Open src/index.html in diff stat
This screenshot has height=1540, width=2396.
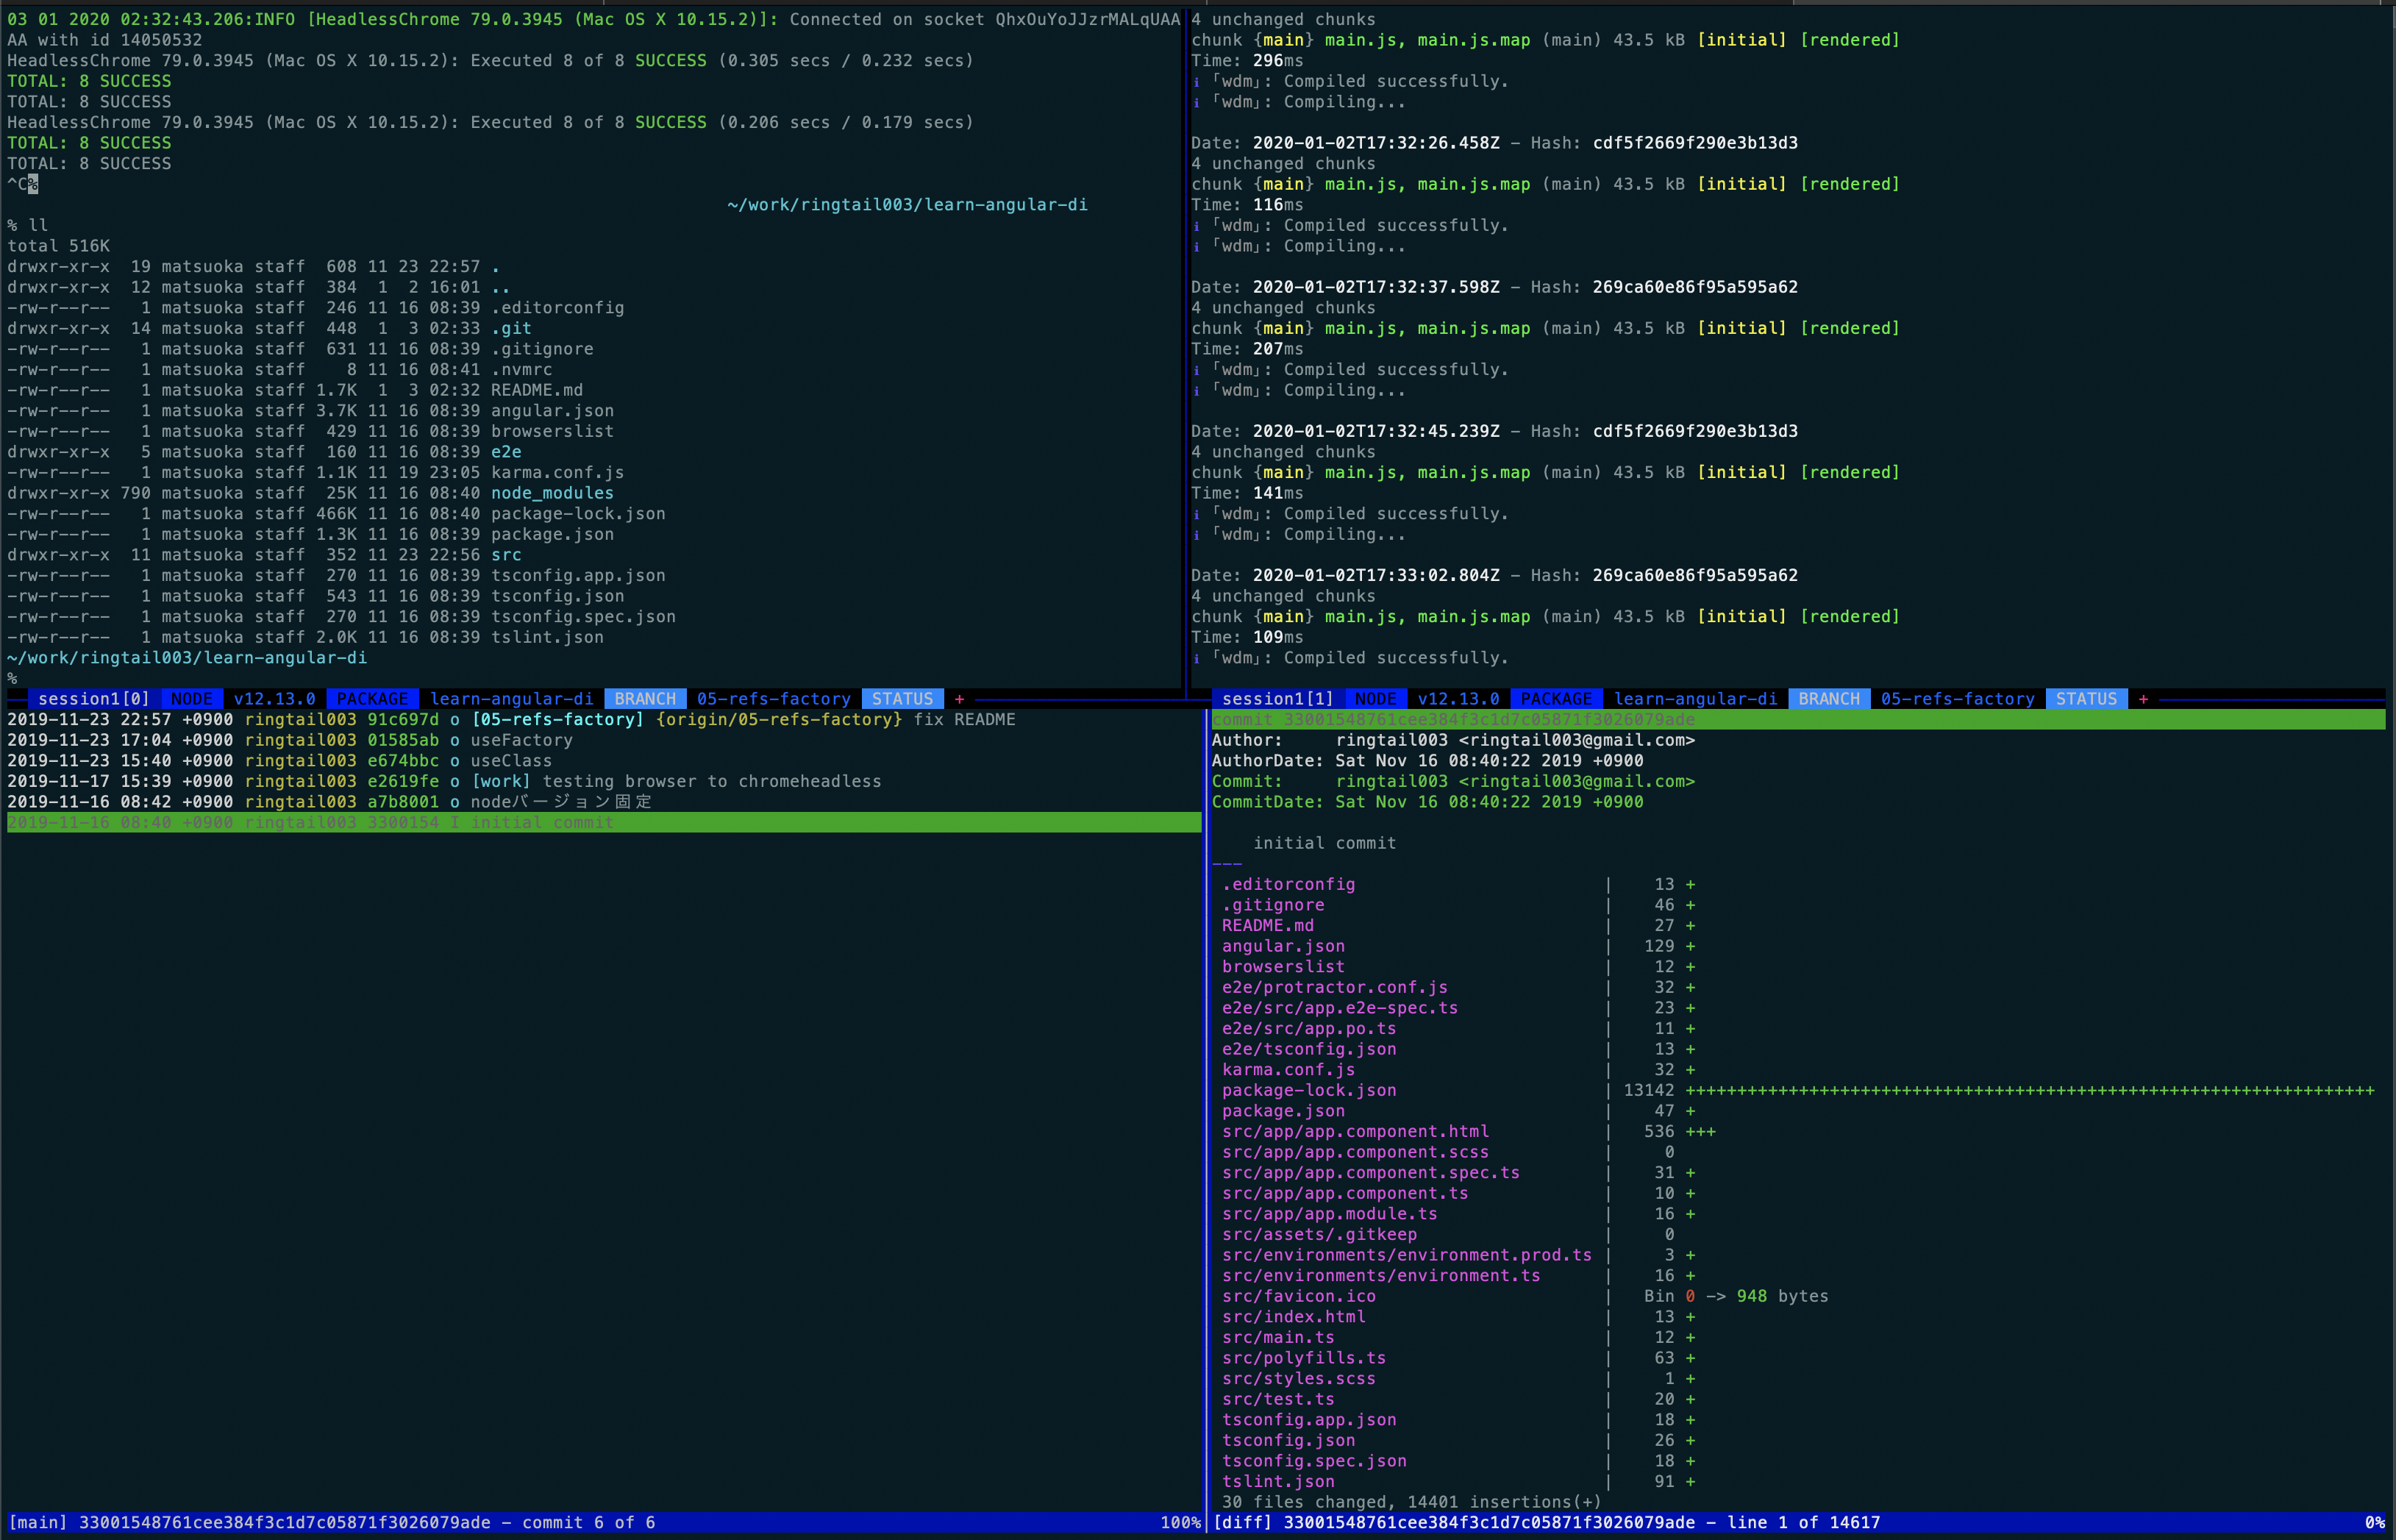(x=1293, y=1317)
